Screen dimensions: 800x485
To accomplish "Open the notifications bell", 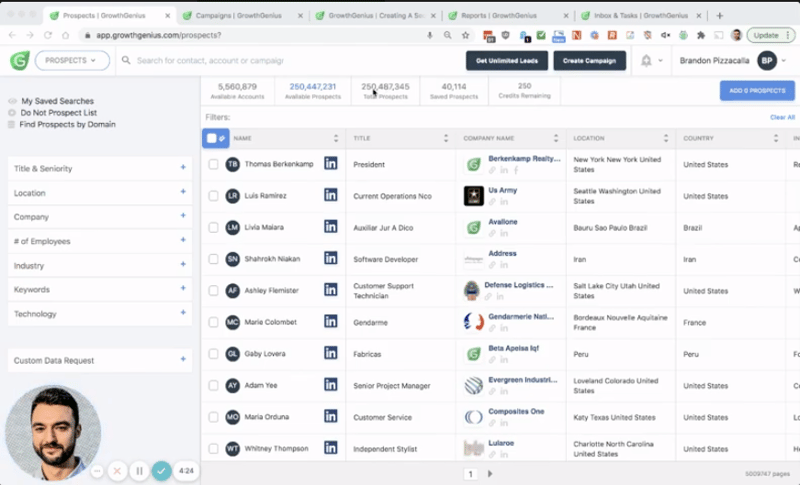I will pyautogui.click(x=646, y=61).
